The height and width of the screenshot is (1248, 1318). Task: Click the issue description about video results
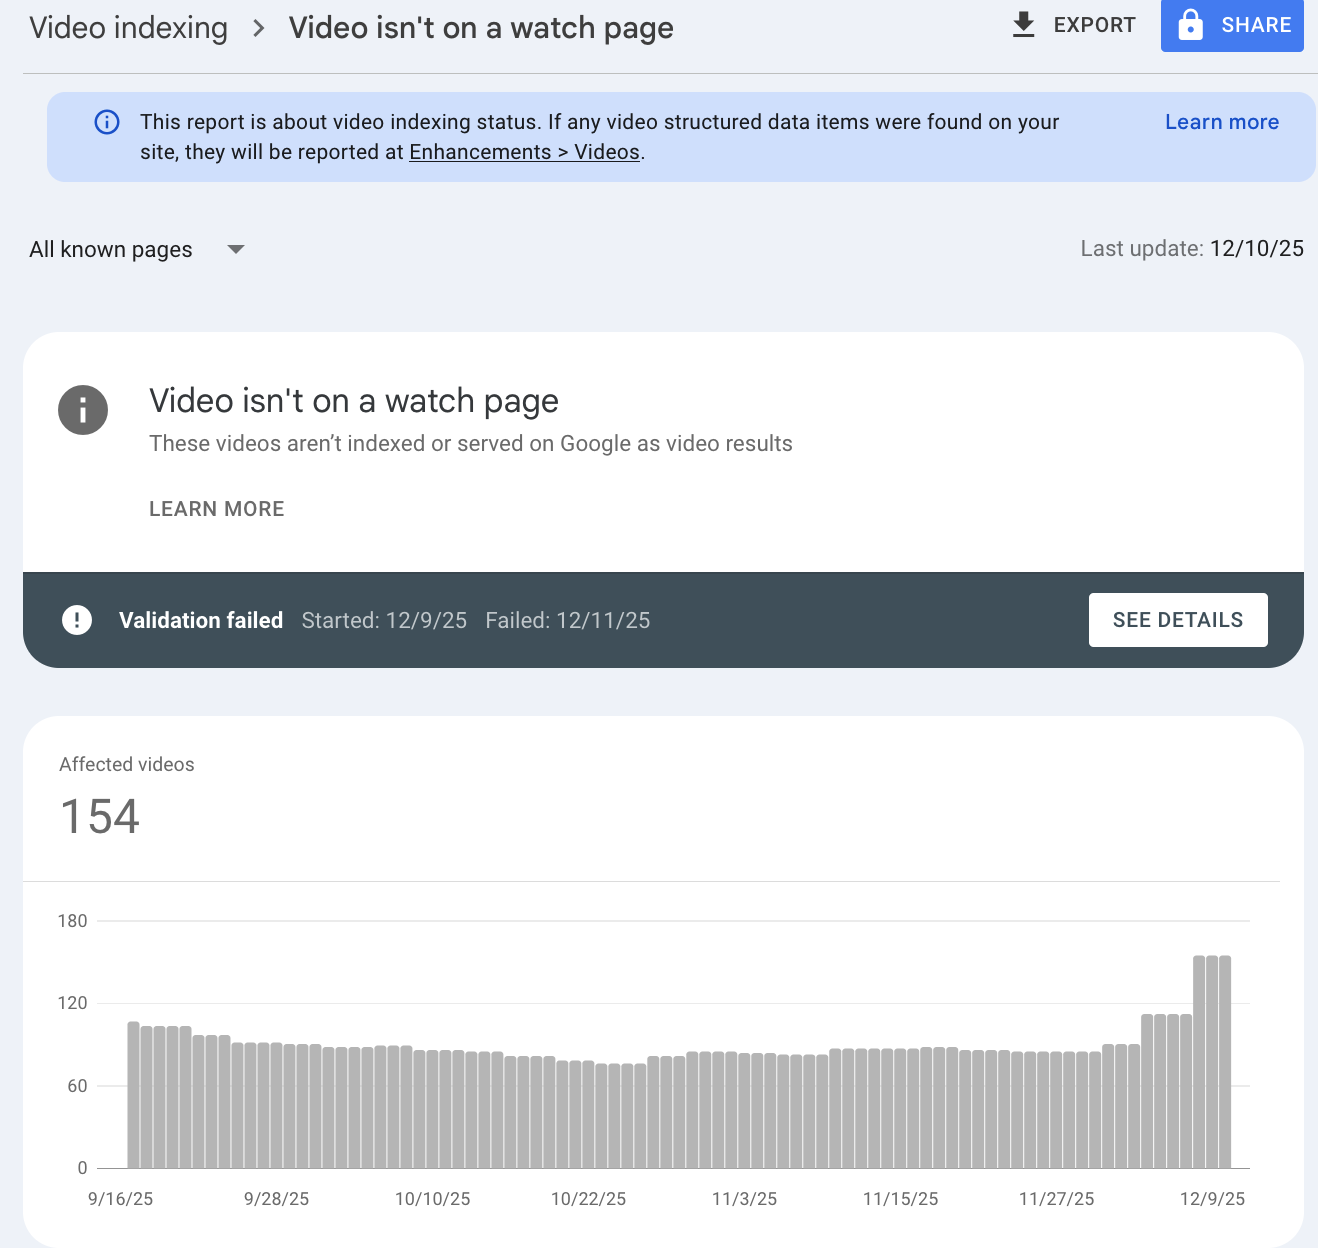click(x=471, y=444)
